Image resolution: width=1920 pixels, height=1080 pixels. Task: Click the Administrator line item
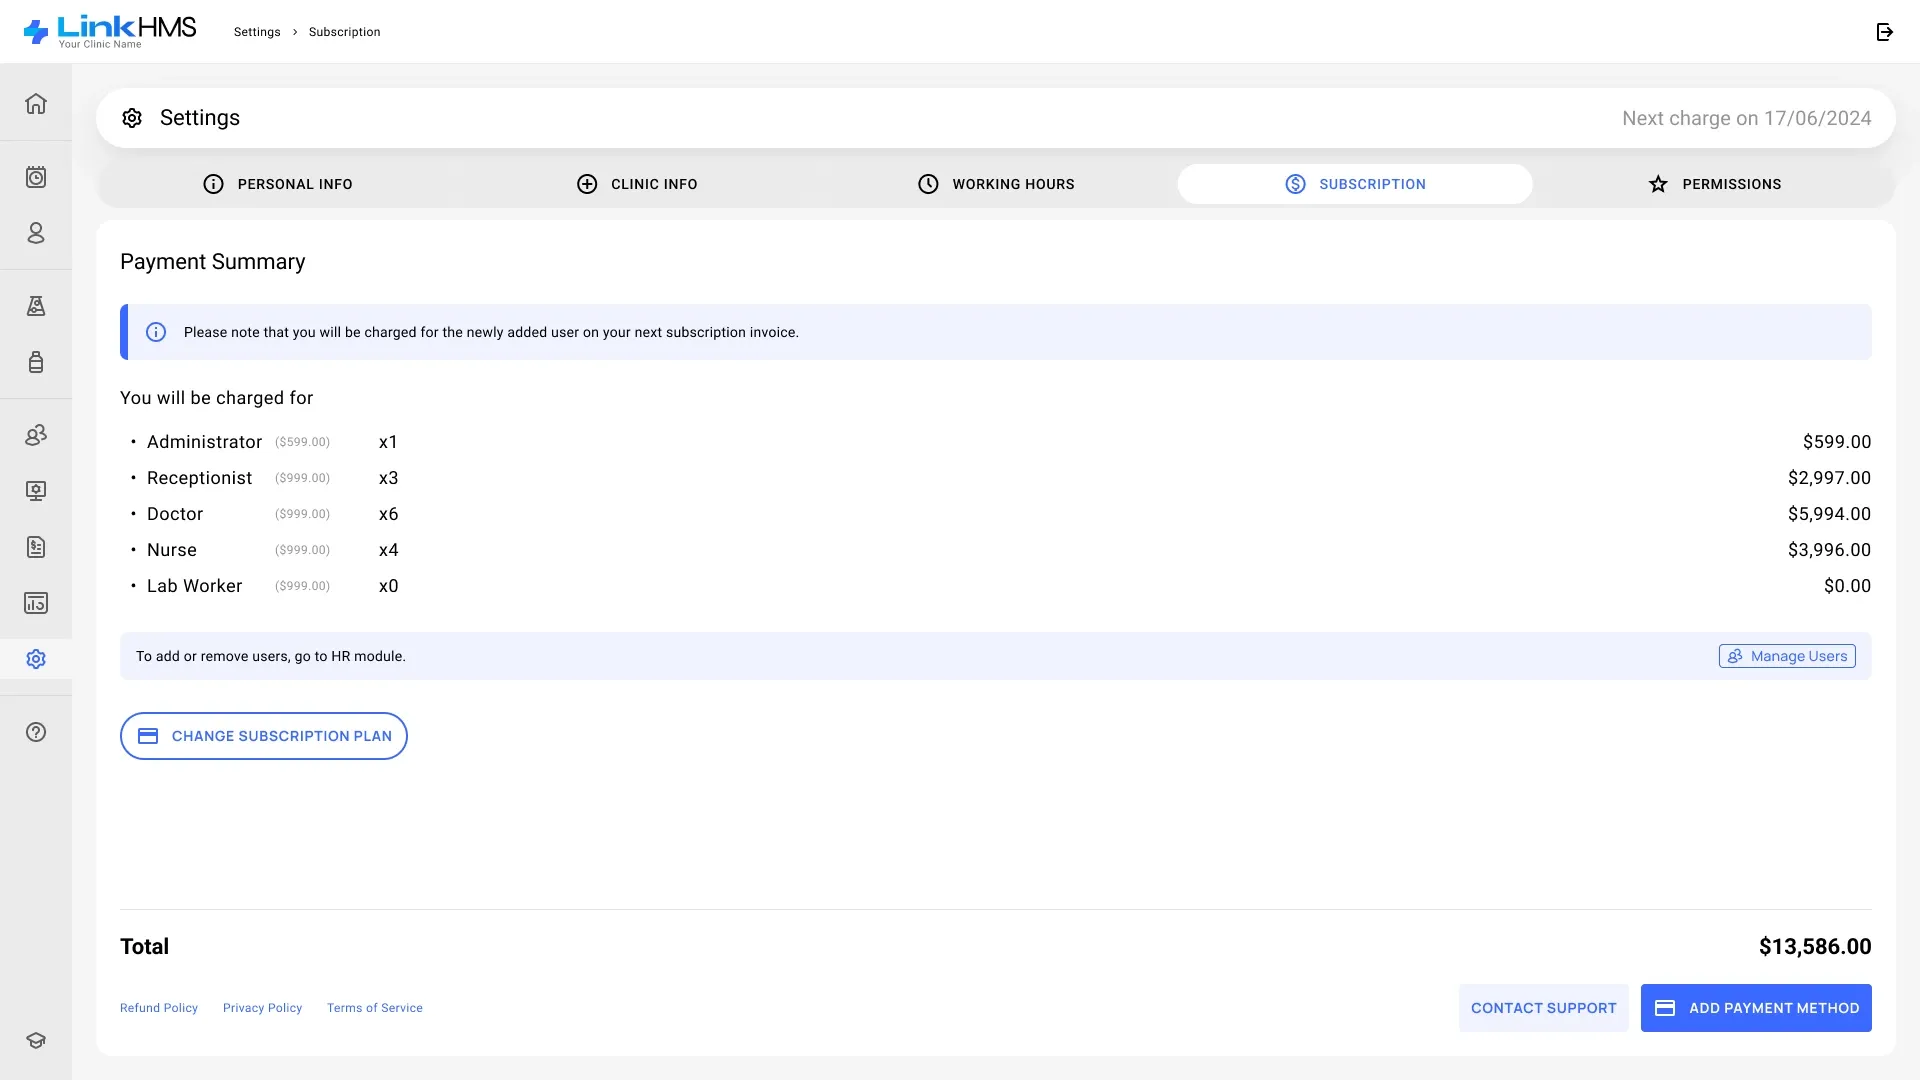[996, 442]
